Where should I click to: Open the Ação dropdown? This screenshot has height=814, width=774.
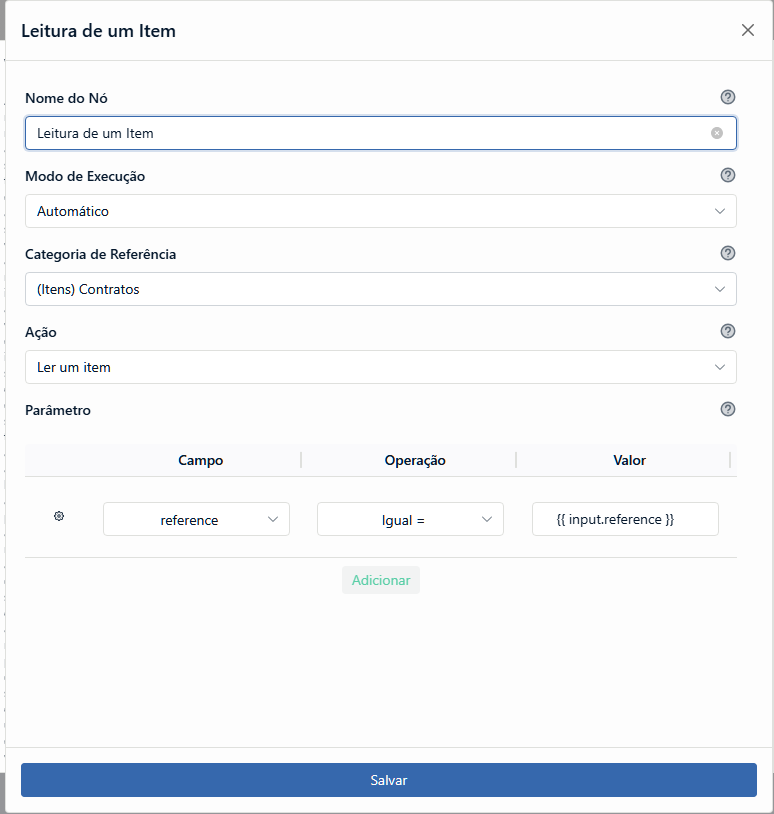(x=380, y=367)
